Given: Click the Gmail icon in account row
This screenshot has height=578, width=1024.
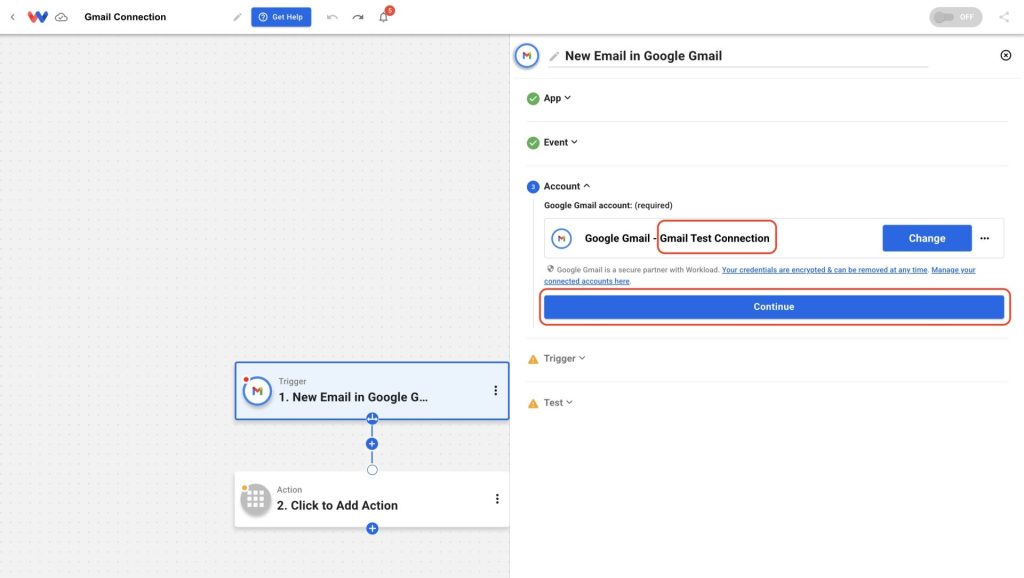Looking at the screenshot, I should pyautogui.click(x=561, y=238).
